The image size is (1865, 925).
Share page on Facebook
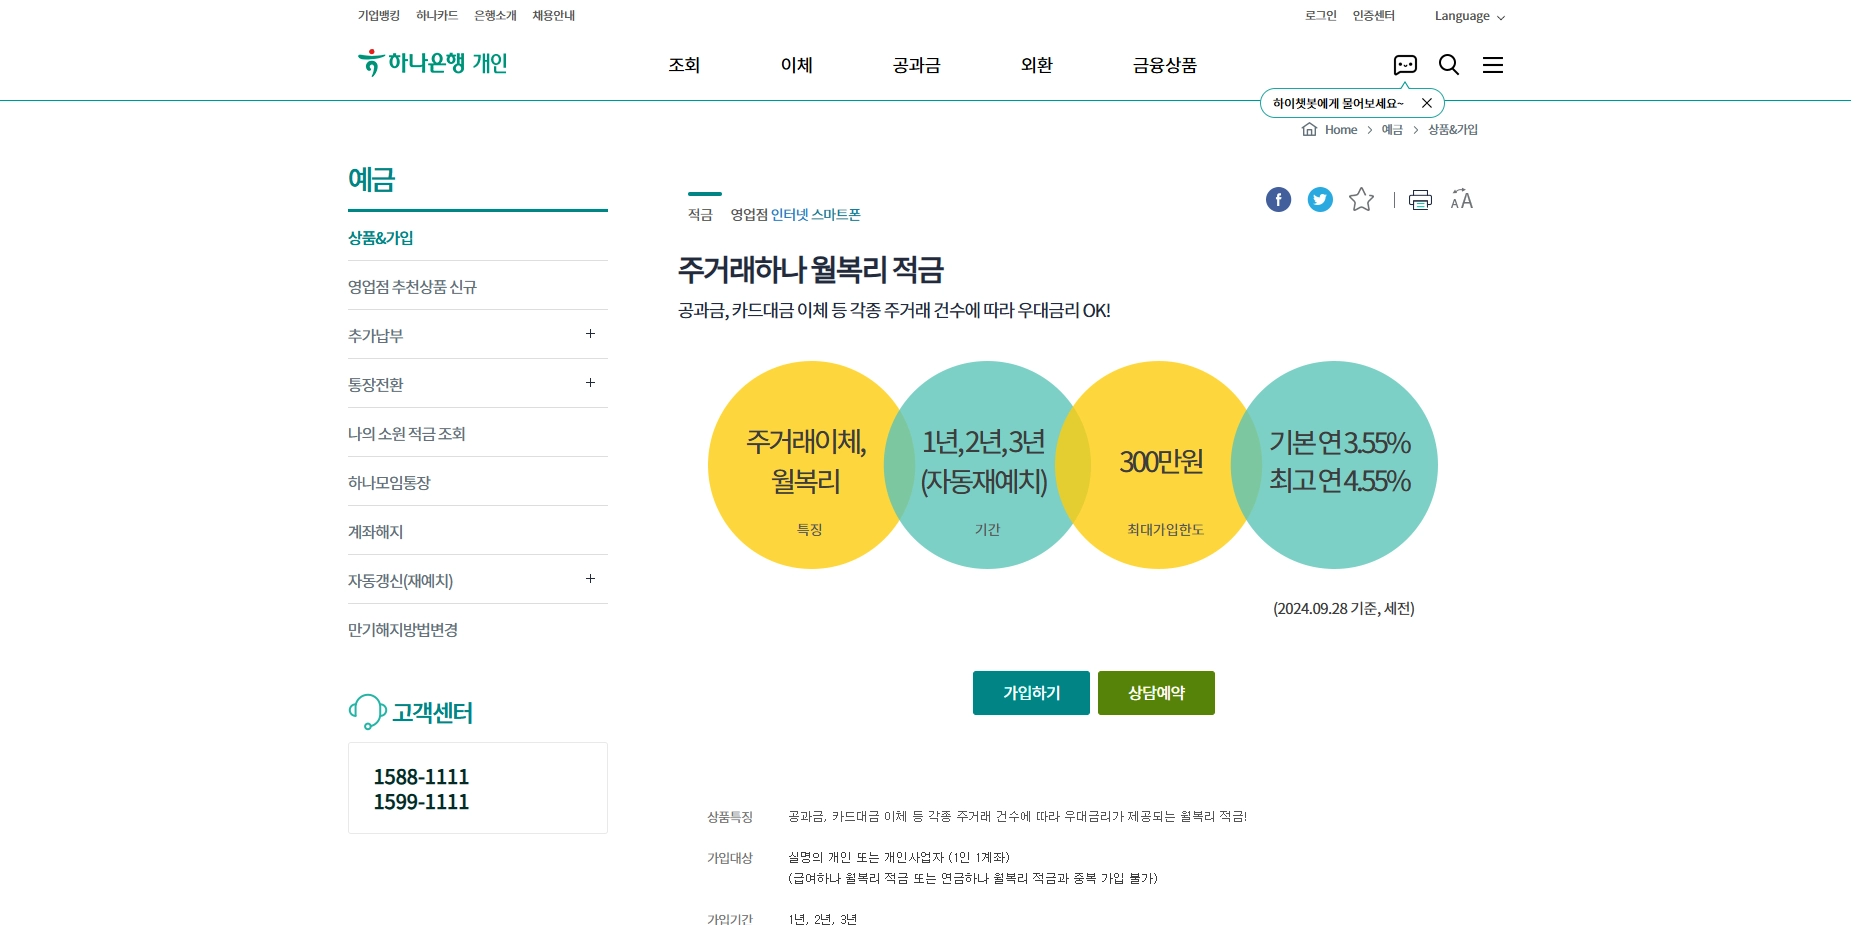click(x=1278, y=200)
